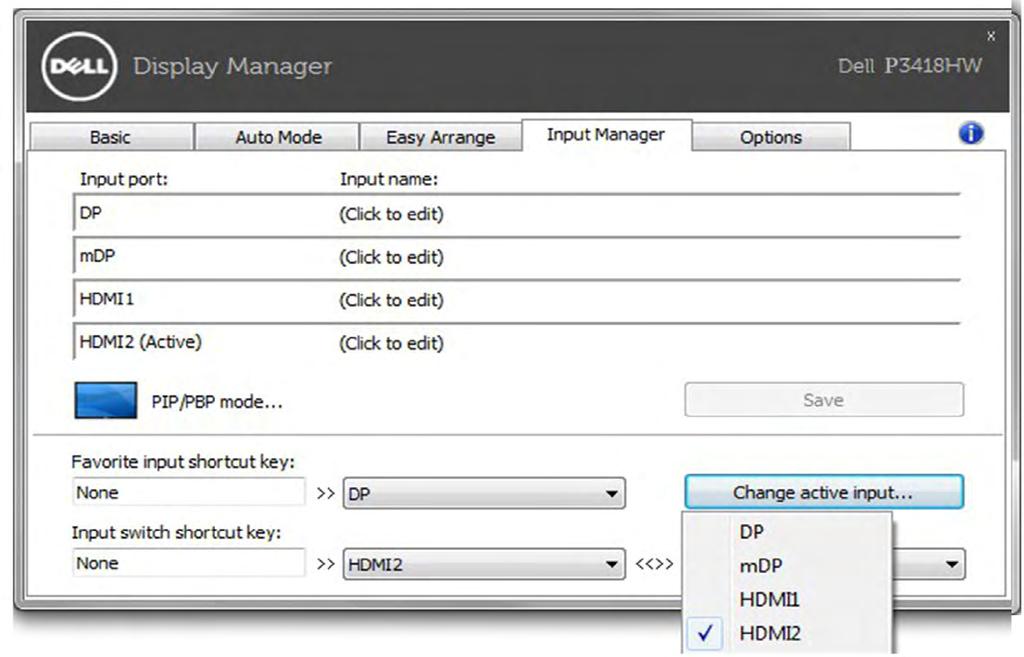Edit the input name for HDMI2 (Active)

[391, 344]
